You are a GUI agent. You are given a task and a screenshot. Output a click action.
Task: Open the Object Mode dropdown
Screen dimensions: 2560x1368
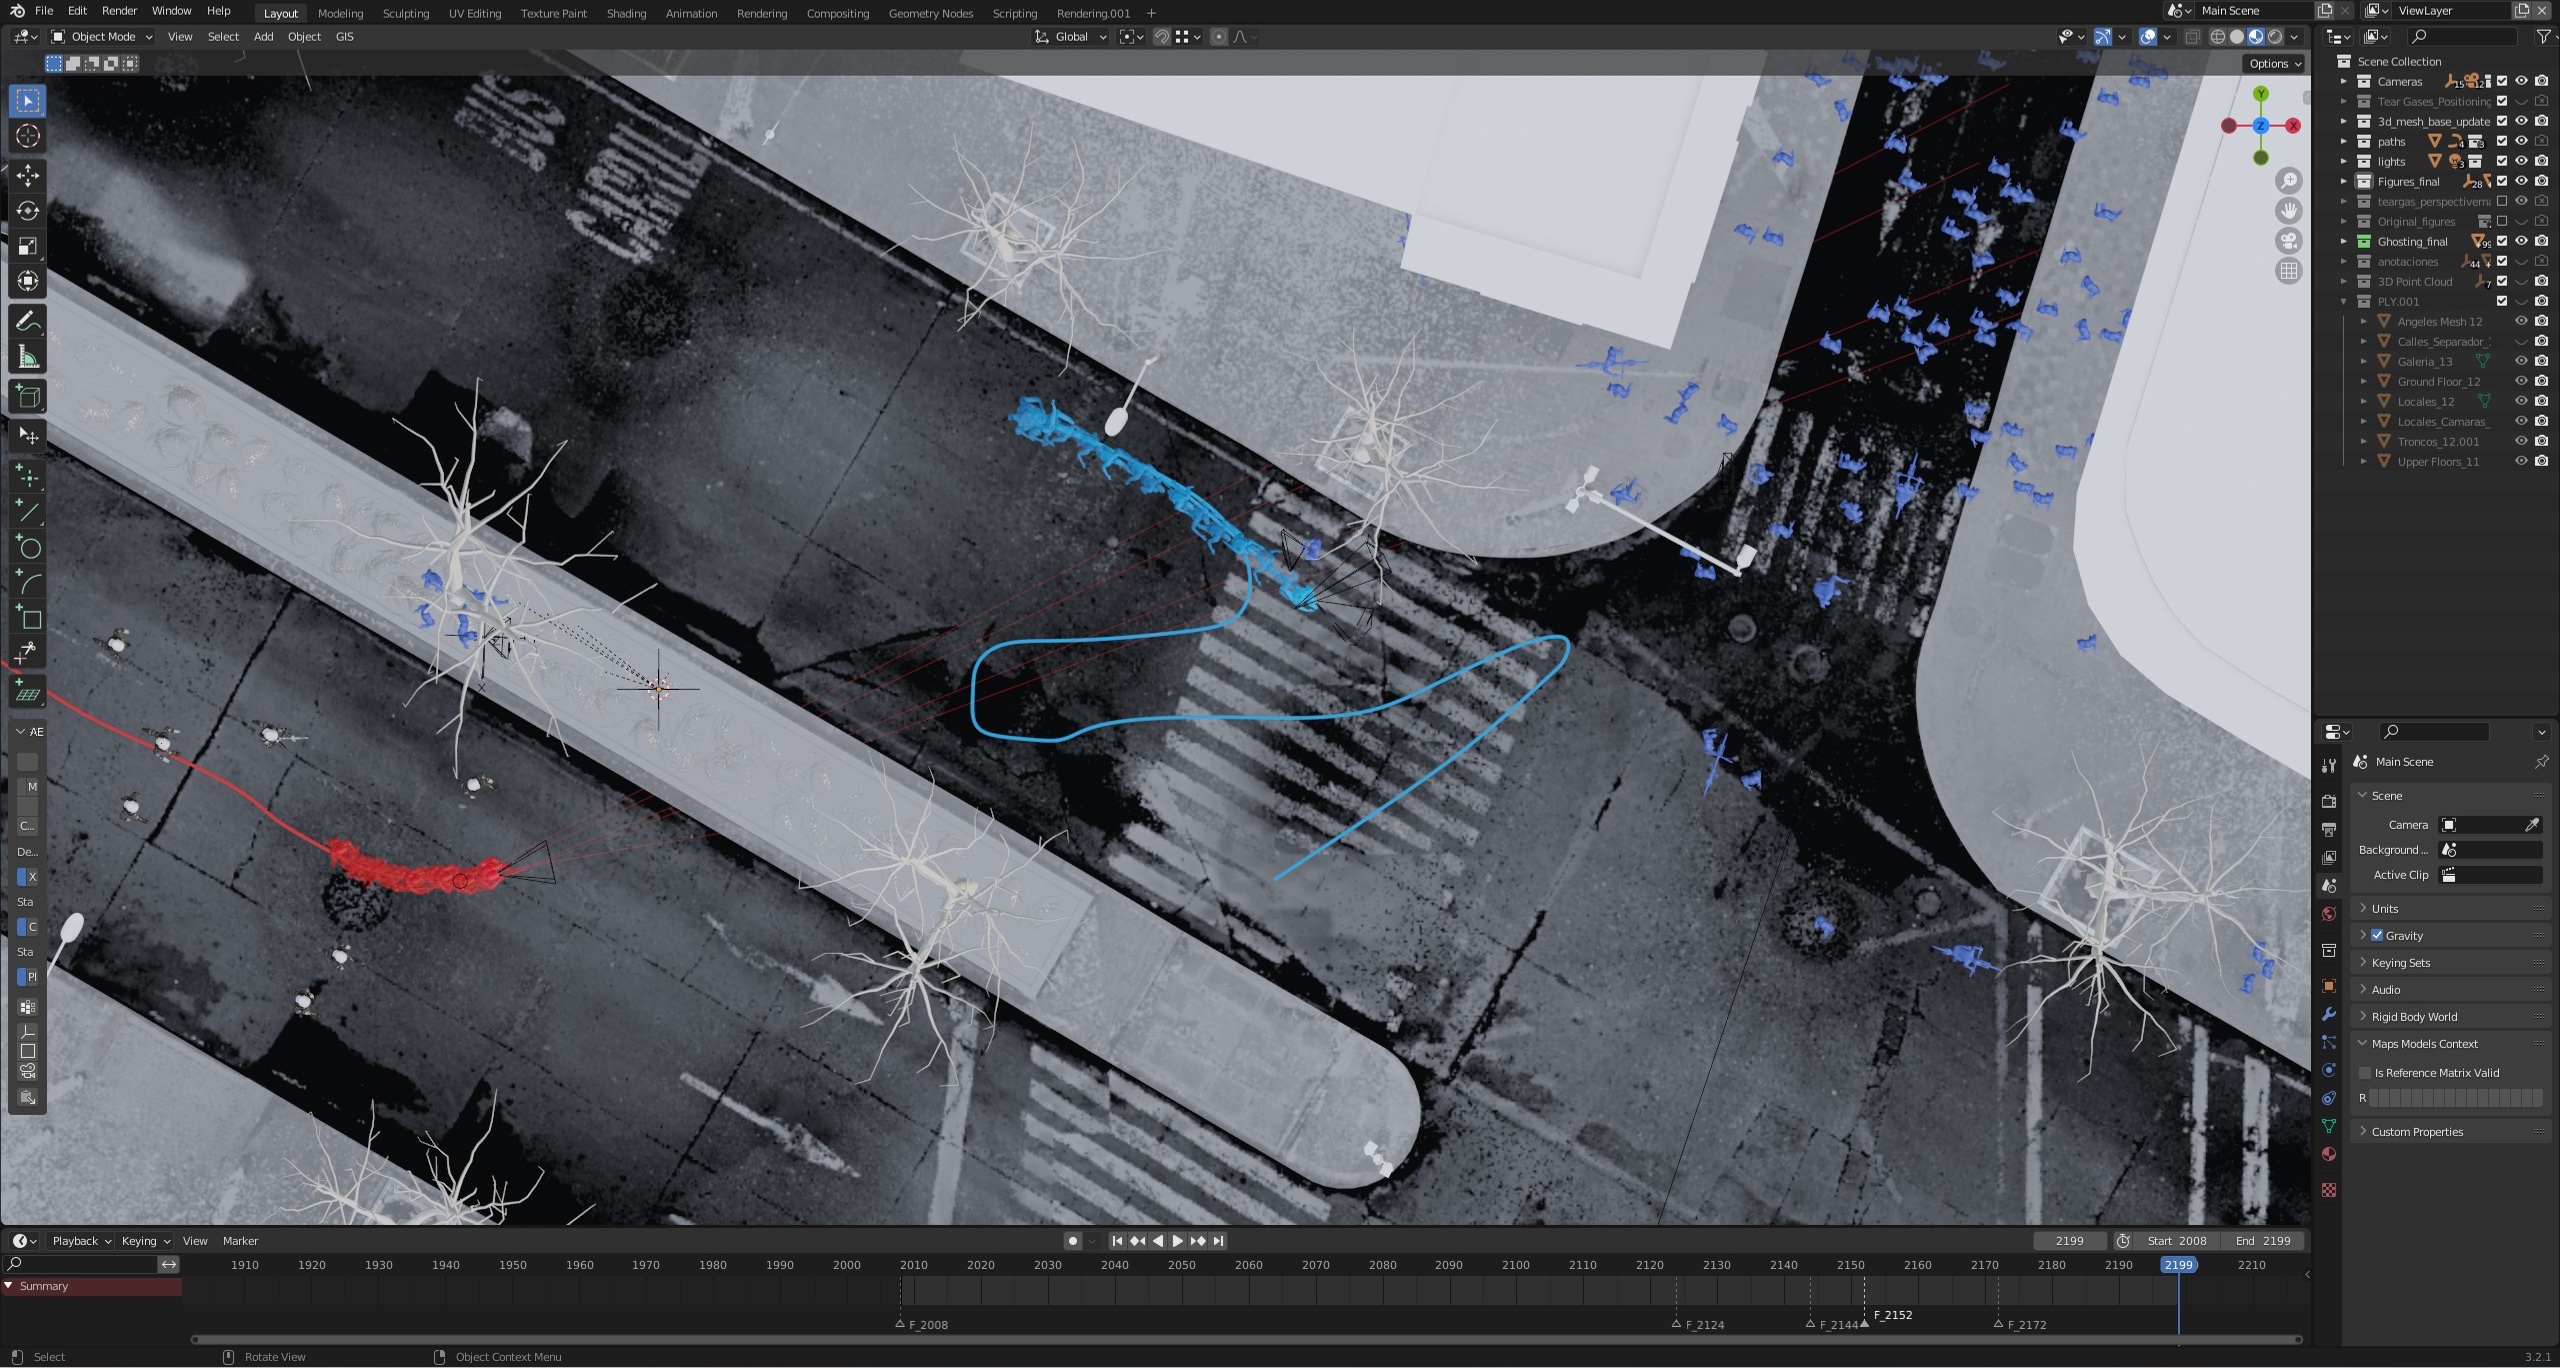pyautogui.click(x=101, y=37)
